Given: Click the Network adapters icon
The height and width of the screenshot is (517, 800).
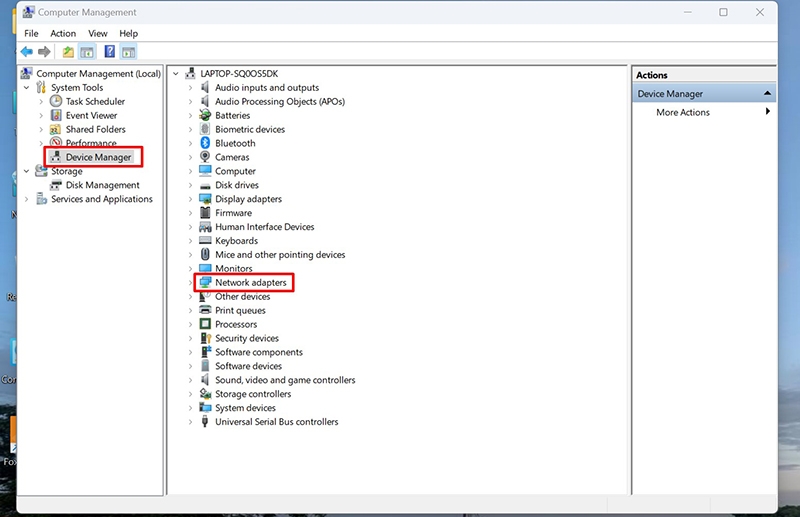Looking at the screenshot, I should (x=205, y=282).
